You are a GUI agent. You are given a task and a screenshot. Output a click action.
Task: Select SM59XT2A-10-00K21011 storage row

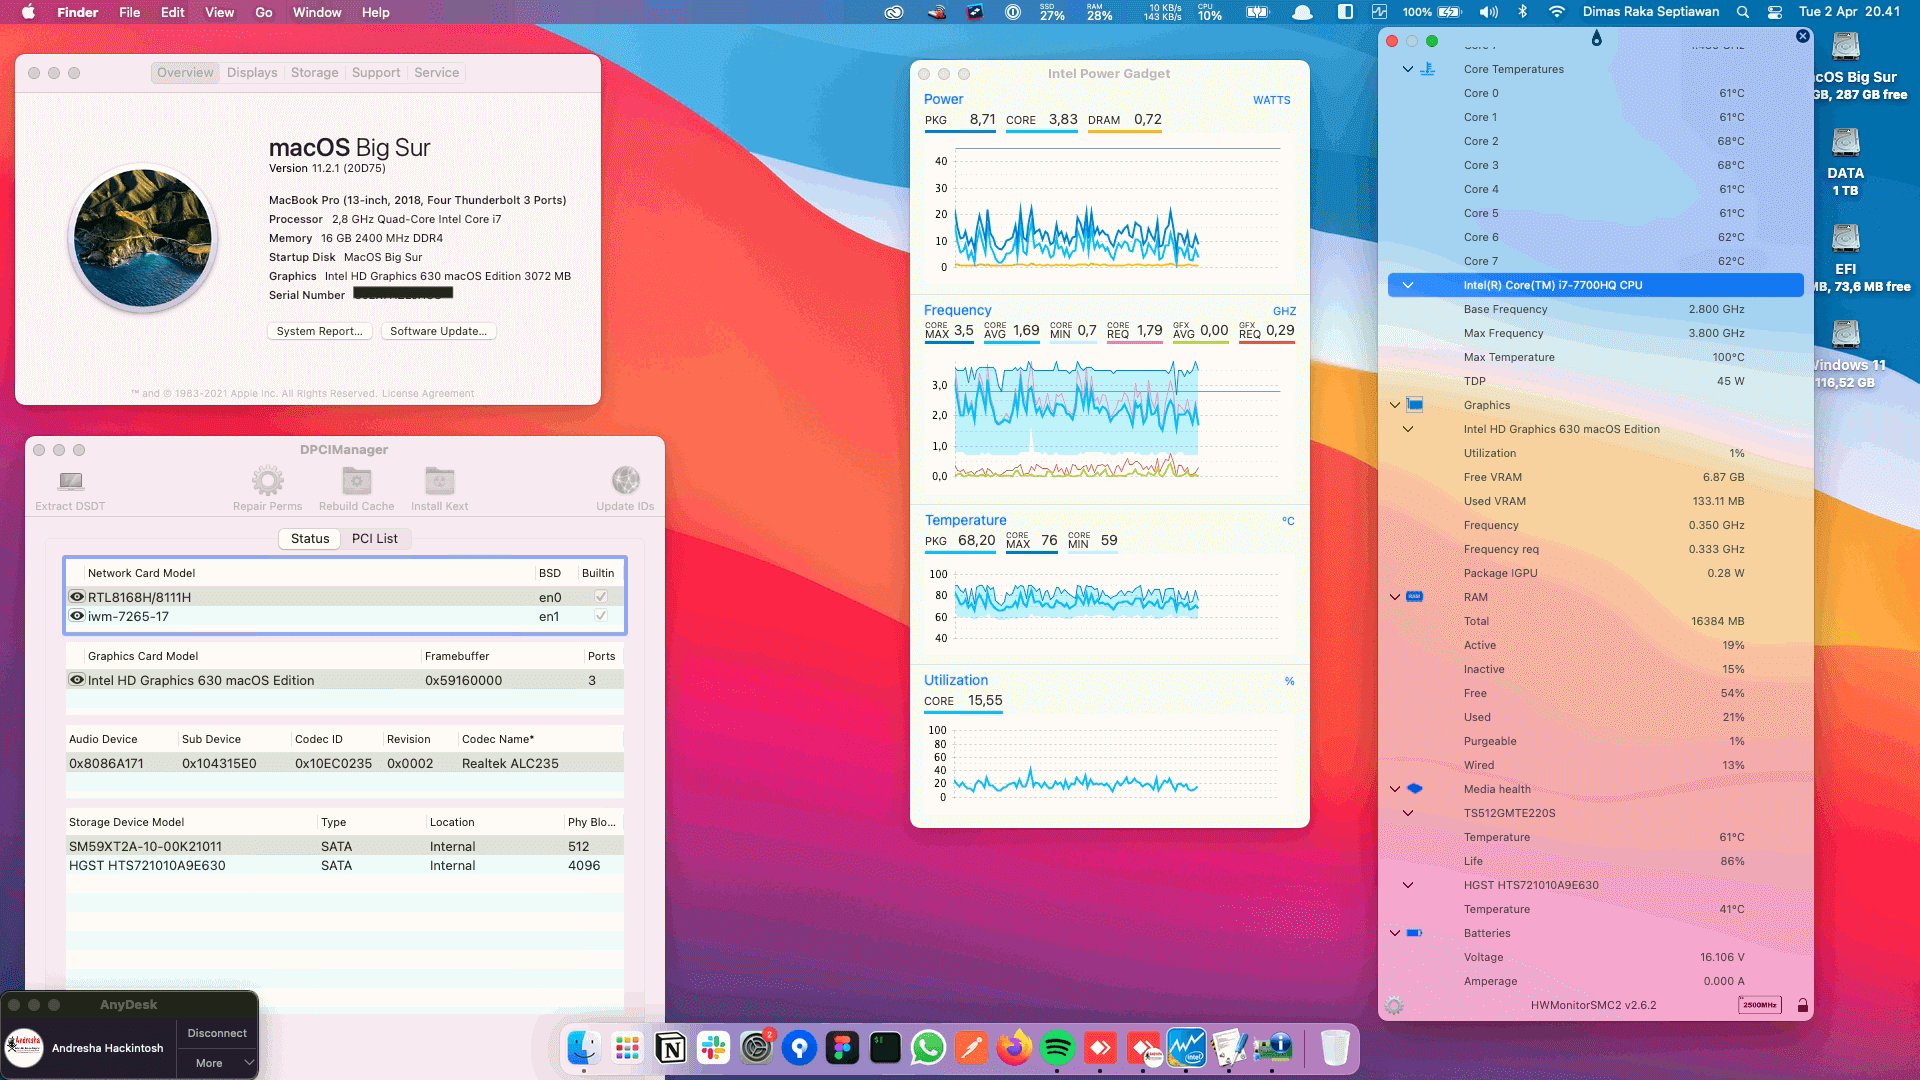344,846
